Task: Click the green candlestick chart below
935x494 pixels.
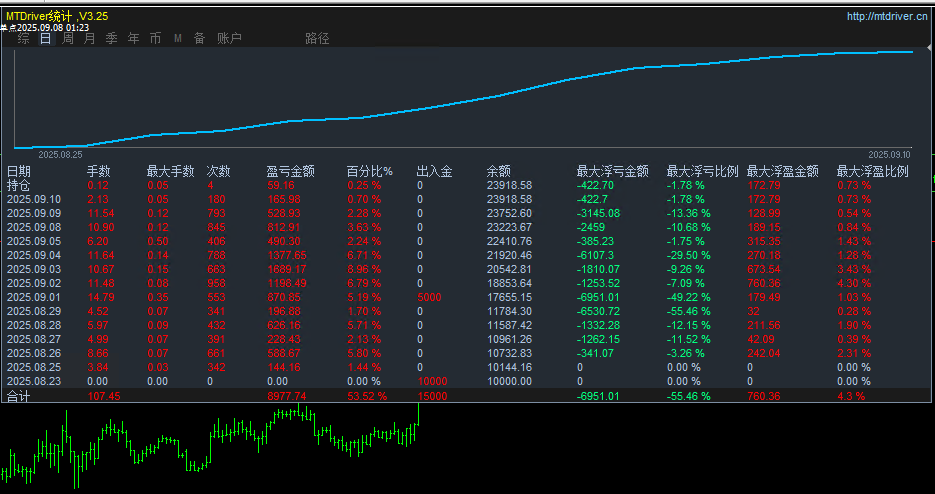Action: coord(210,446)
